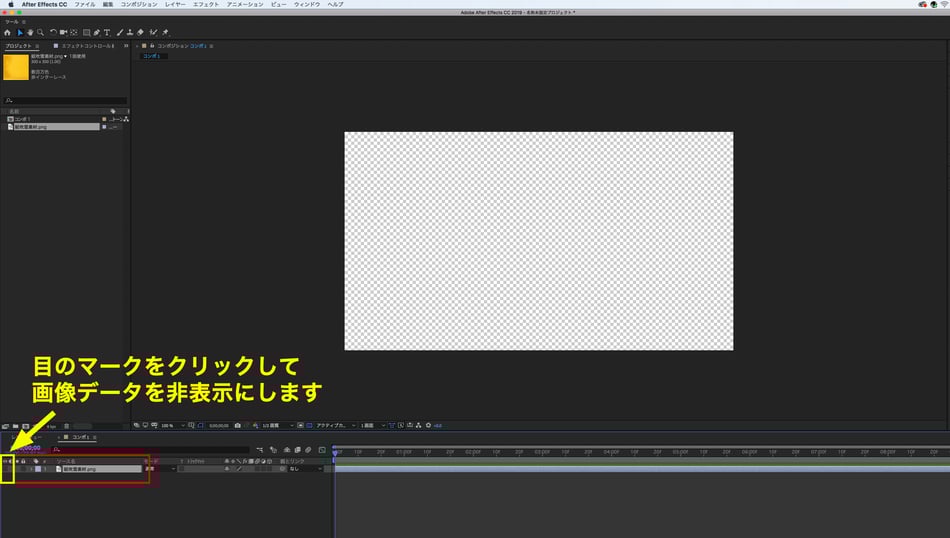Select the Zoom magnifier tool
Image resolution: width=950 pixels, height=538 pixels.
40,32
